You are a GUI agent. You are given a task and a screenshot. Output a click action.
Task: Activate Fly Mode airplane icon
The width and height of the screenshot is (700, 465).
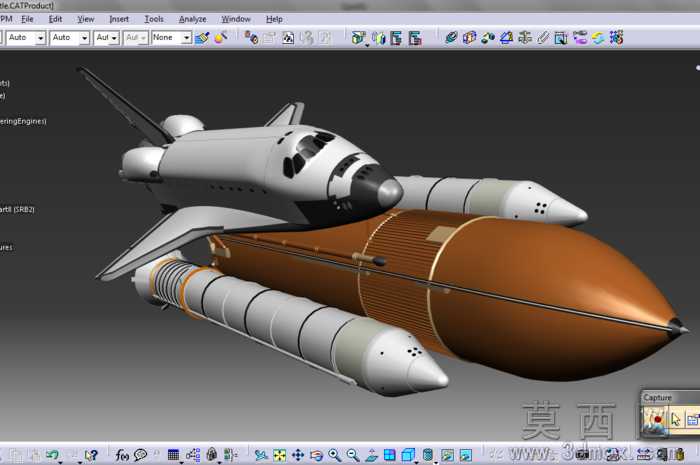[261, 455]
